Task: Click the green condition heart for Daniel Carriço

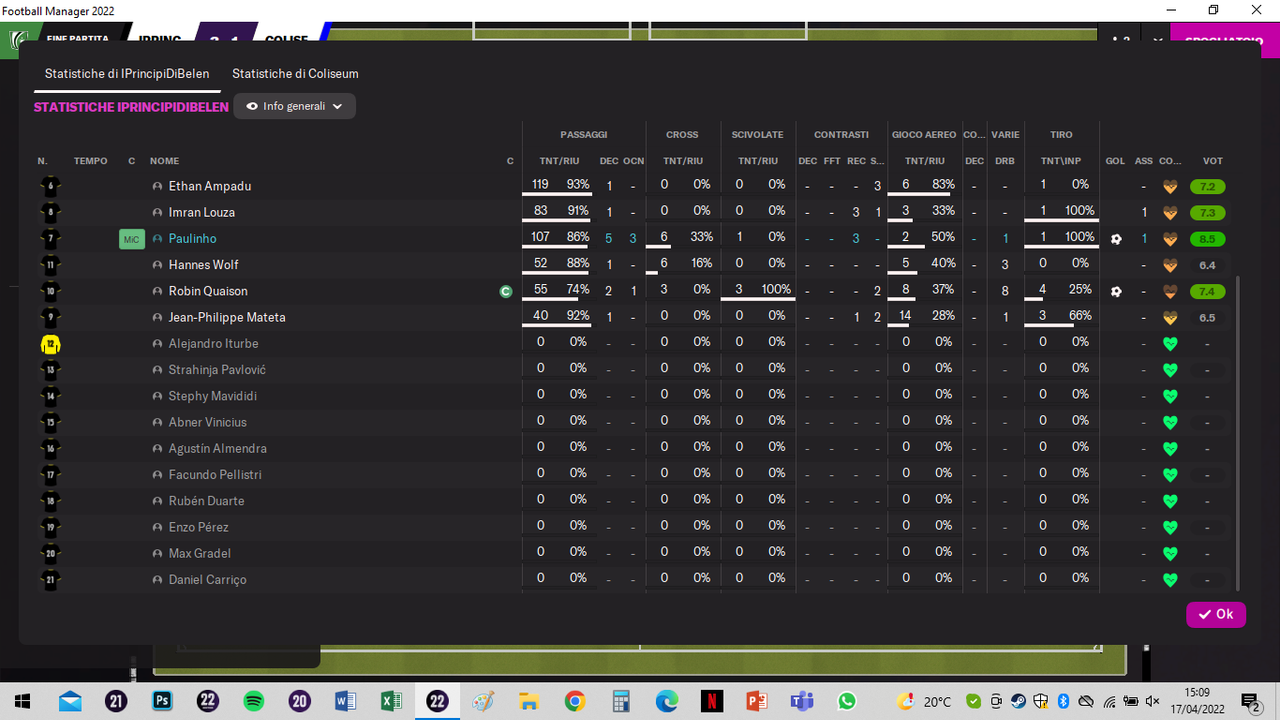Action: click(x=1170, y=580)
